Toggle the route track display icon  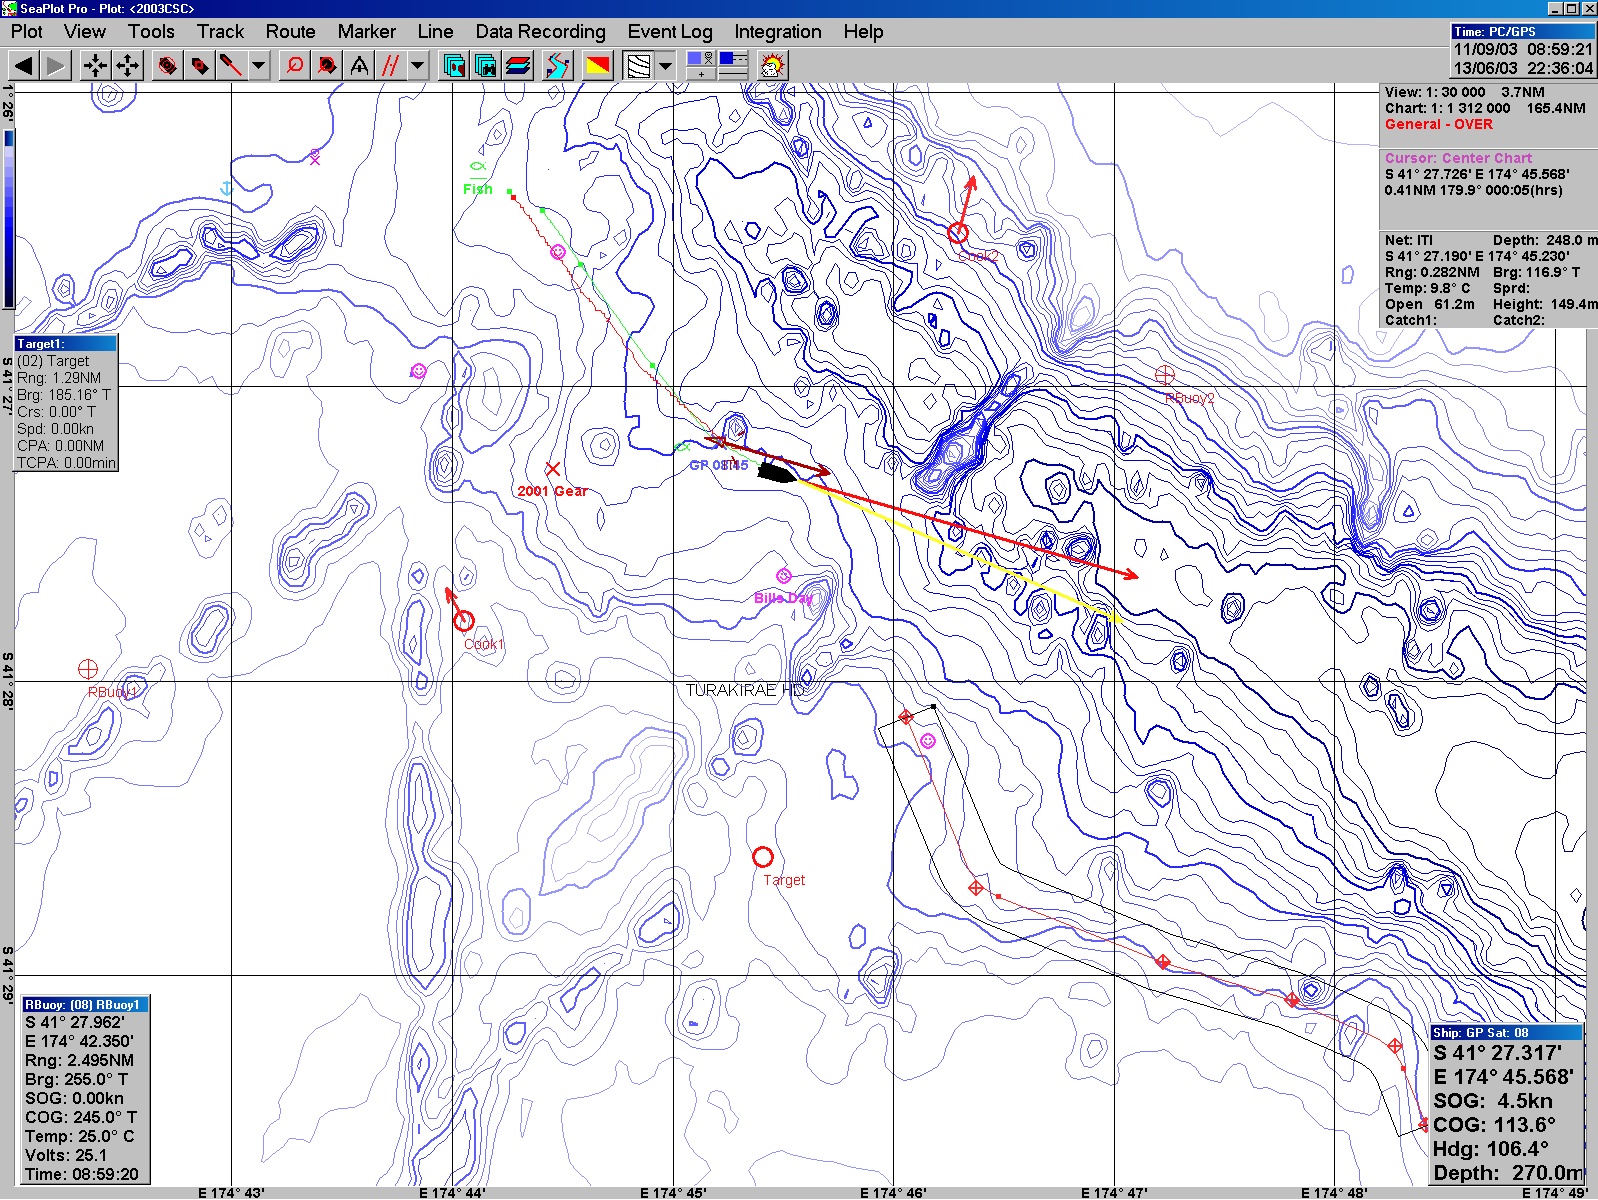[557, 66]
